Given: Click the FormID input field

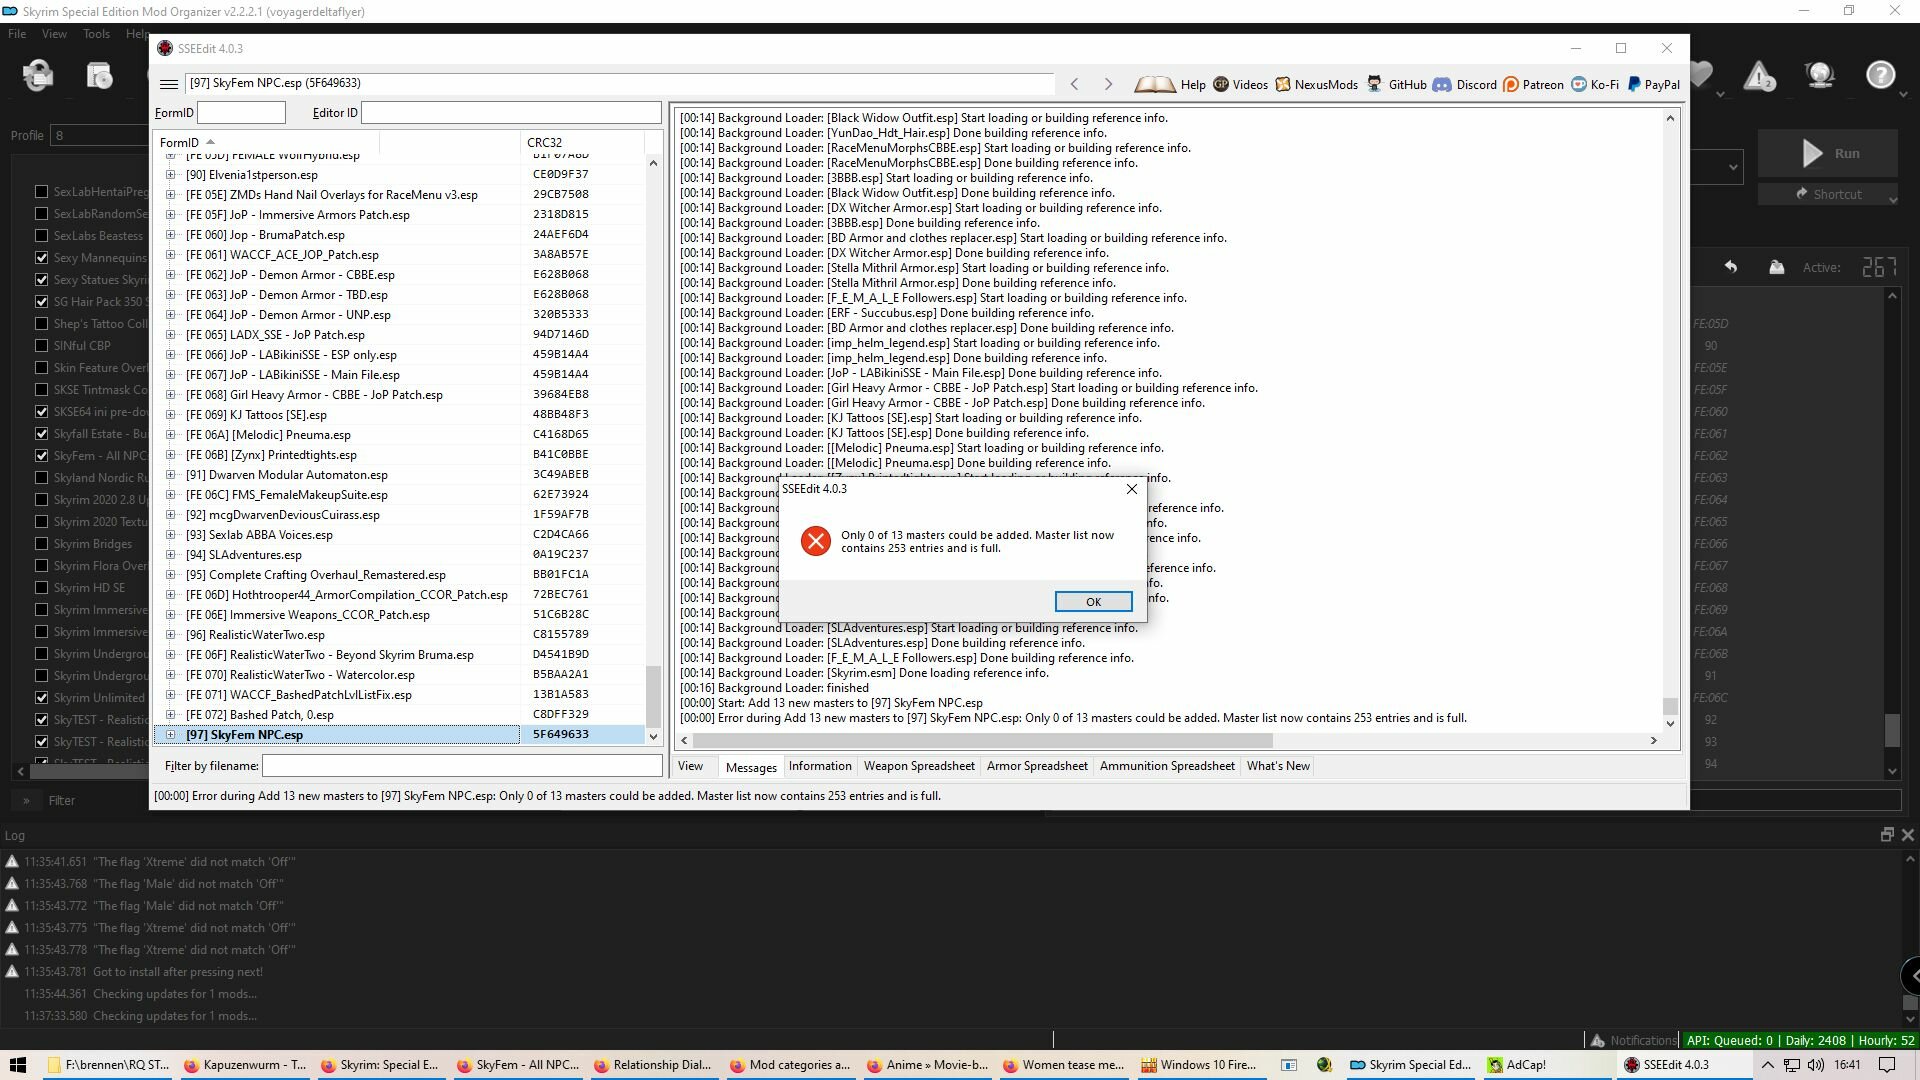Looking at the screenshot, I should 241,113.
